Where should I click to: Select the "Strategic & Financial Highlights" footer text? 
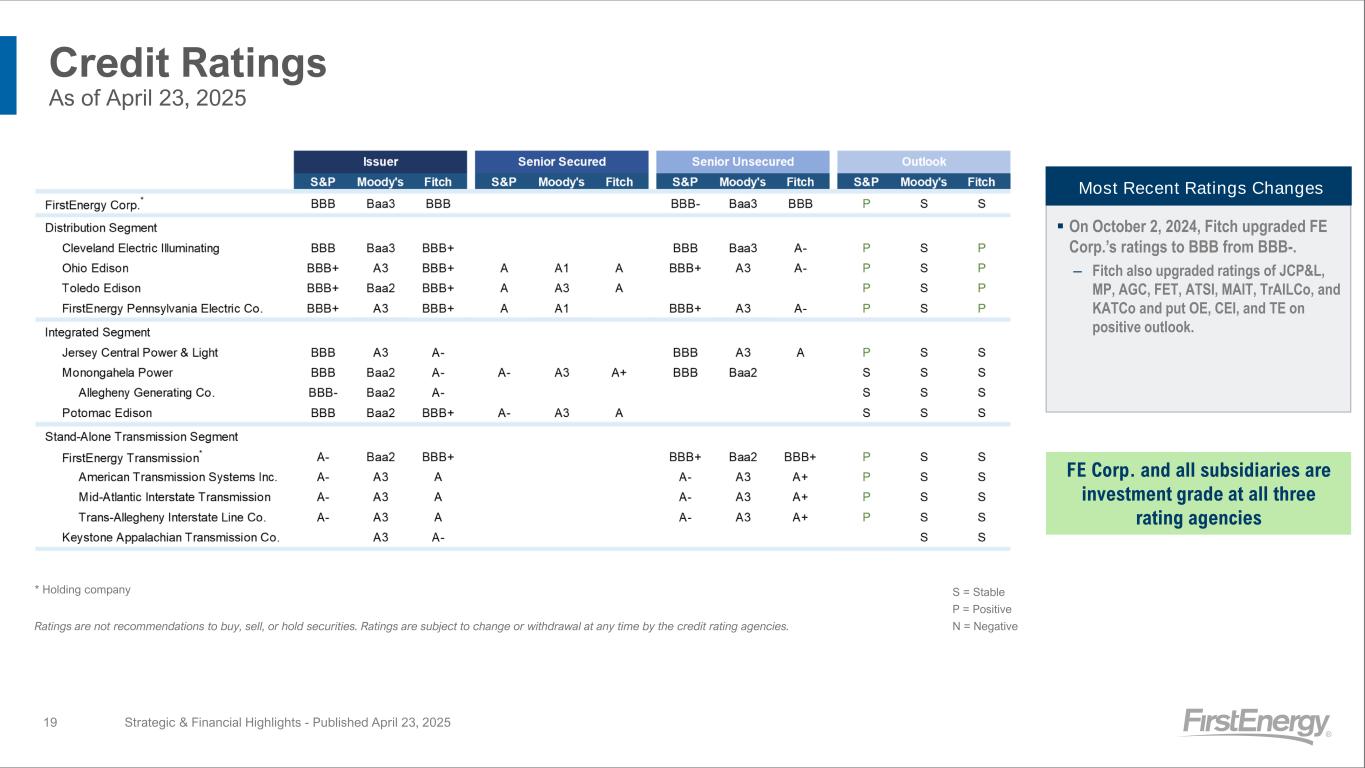[288, 722]
